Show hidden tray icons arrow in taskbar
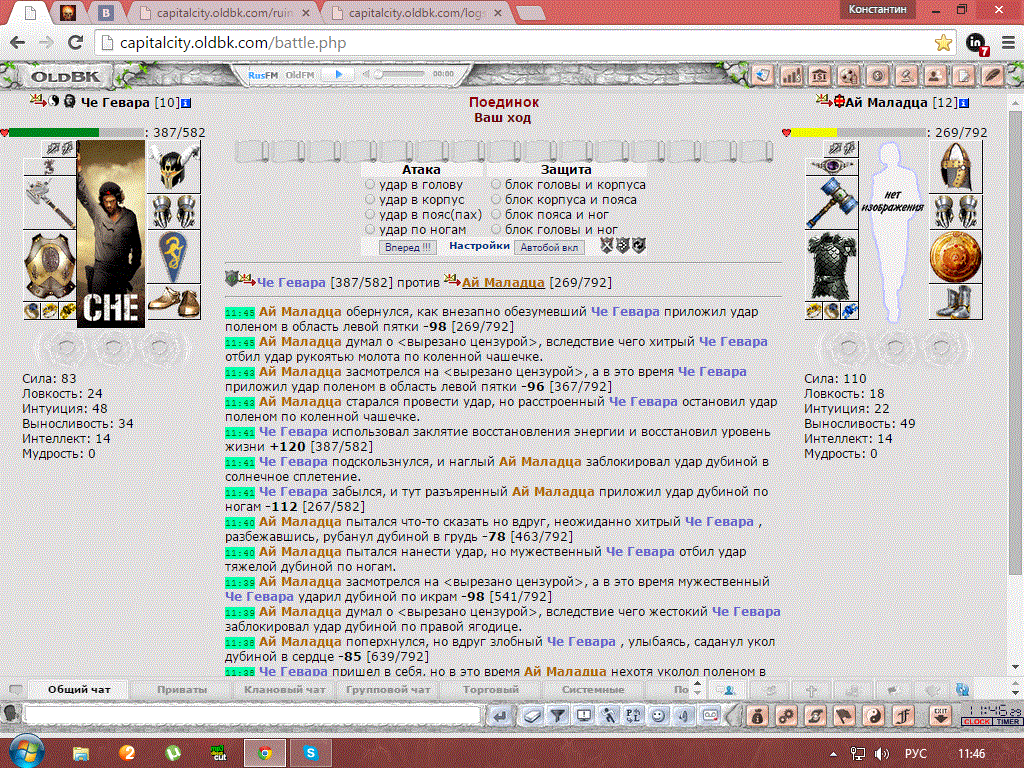 pyautogui.click(x=833, y=754)
